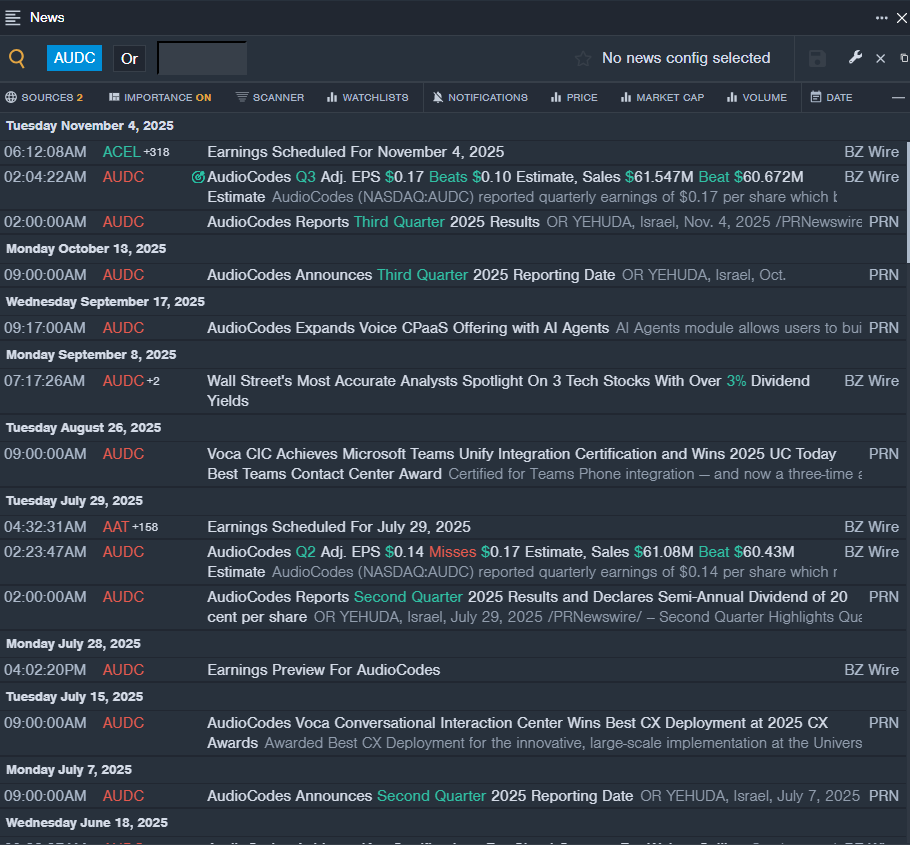910x845 pixels.
Task: Click the News panel list icon in title bar
Action: click(x=13, y=17)
